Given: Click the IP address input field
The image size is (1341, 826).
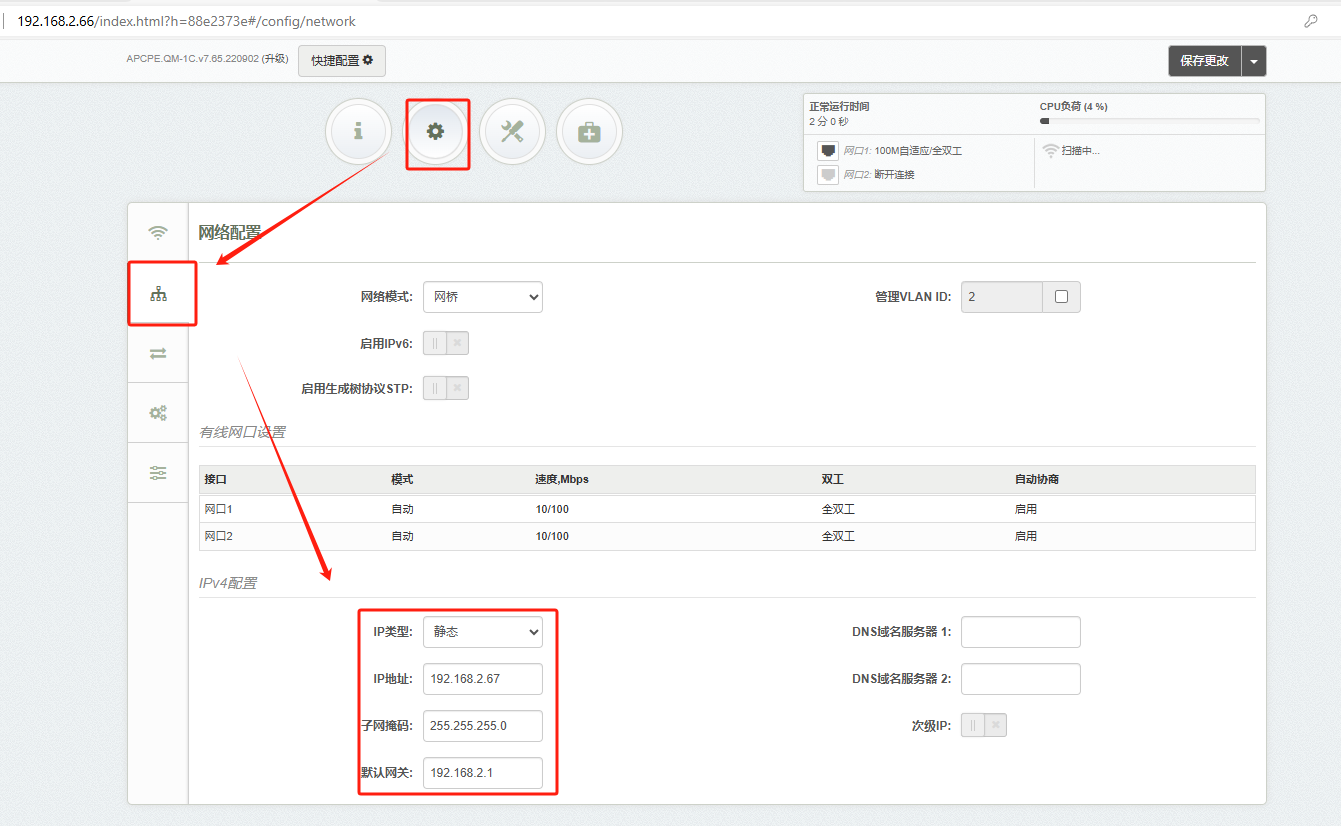Looking at the screenshot, I should 482,679.
